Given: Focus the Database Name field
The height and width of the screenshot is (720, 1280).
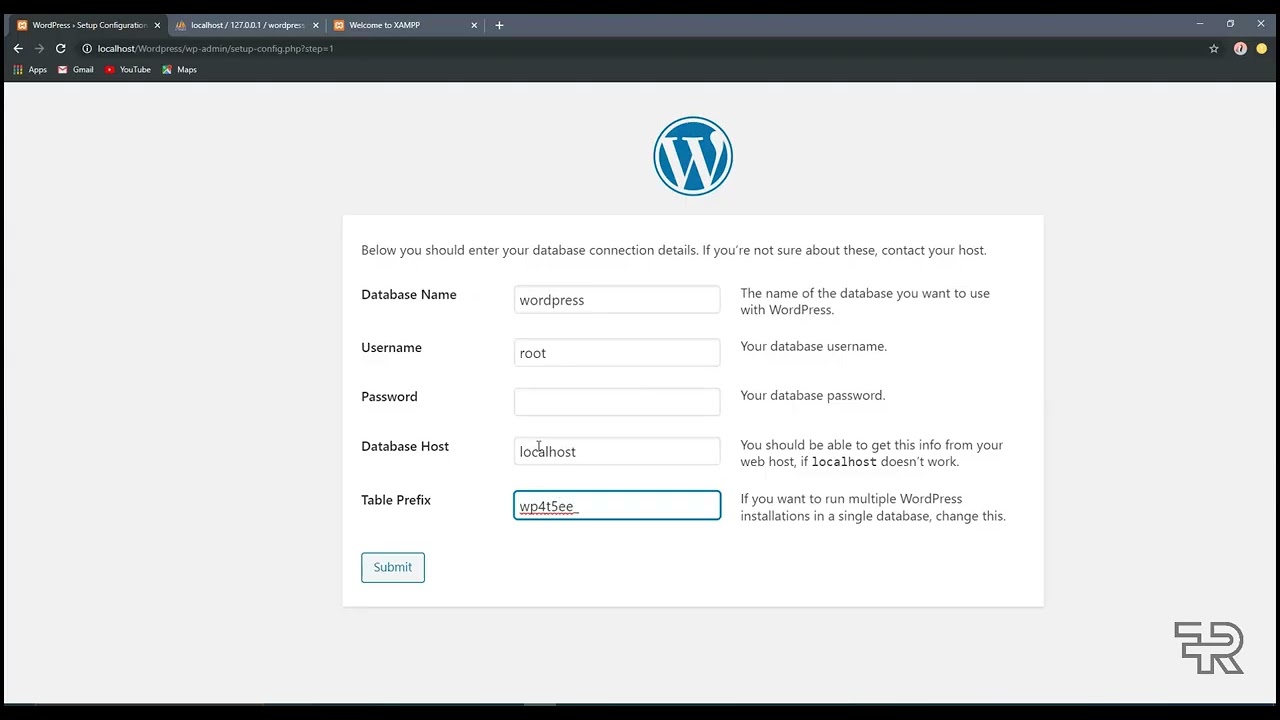Looking at the screenshot, I should 617,300.
